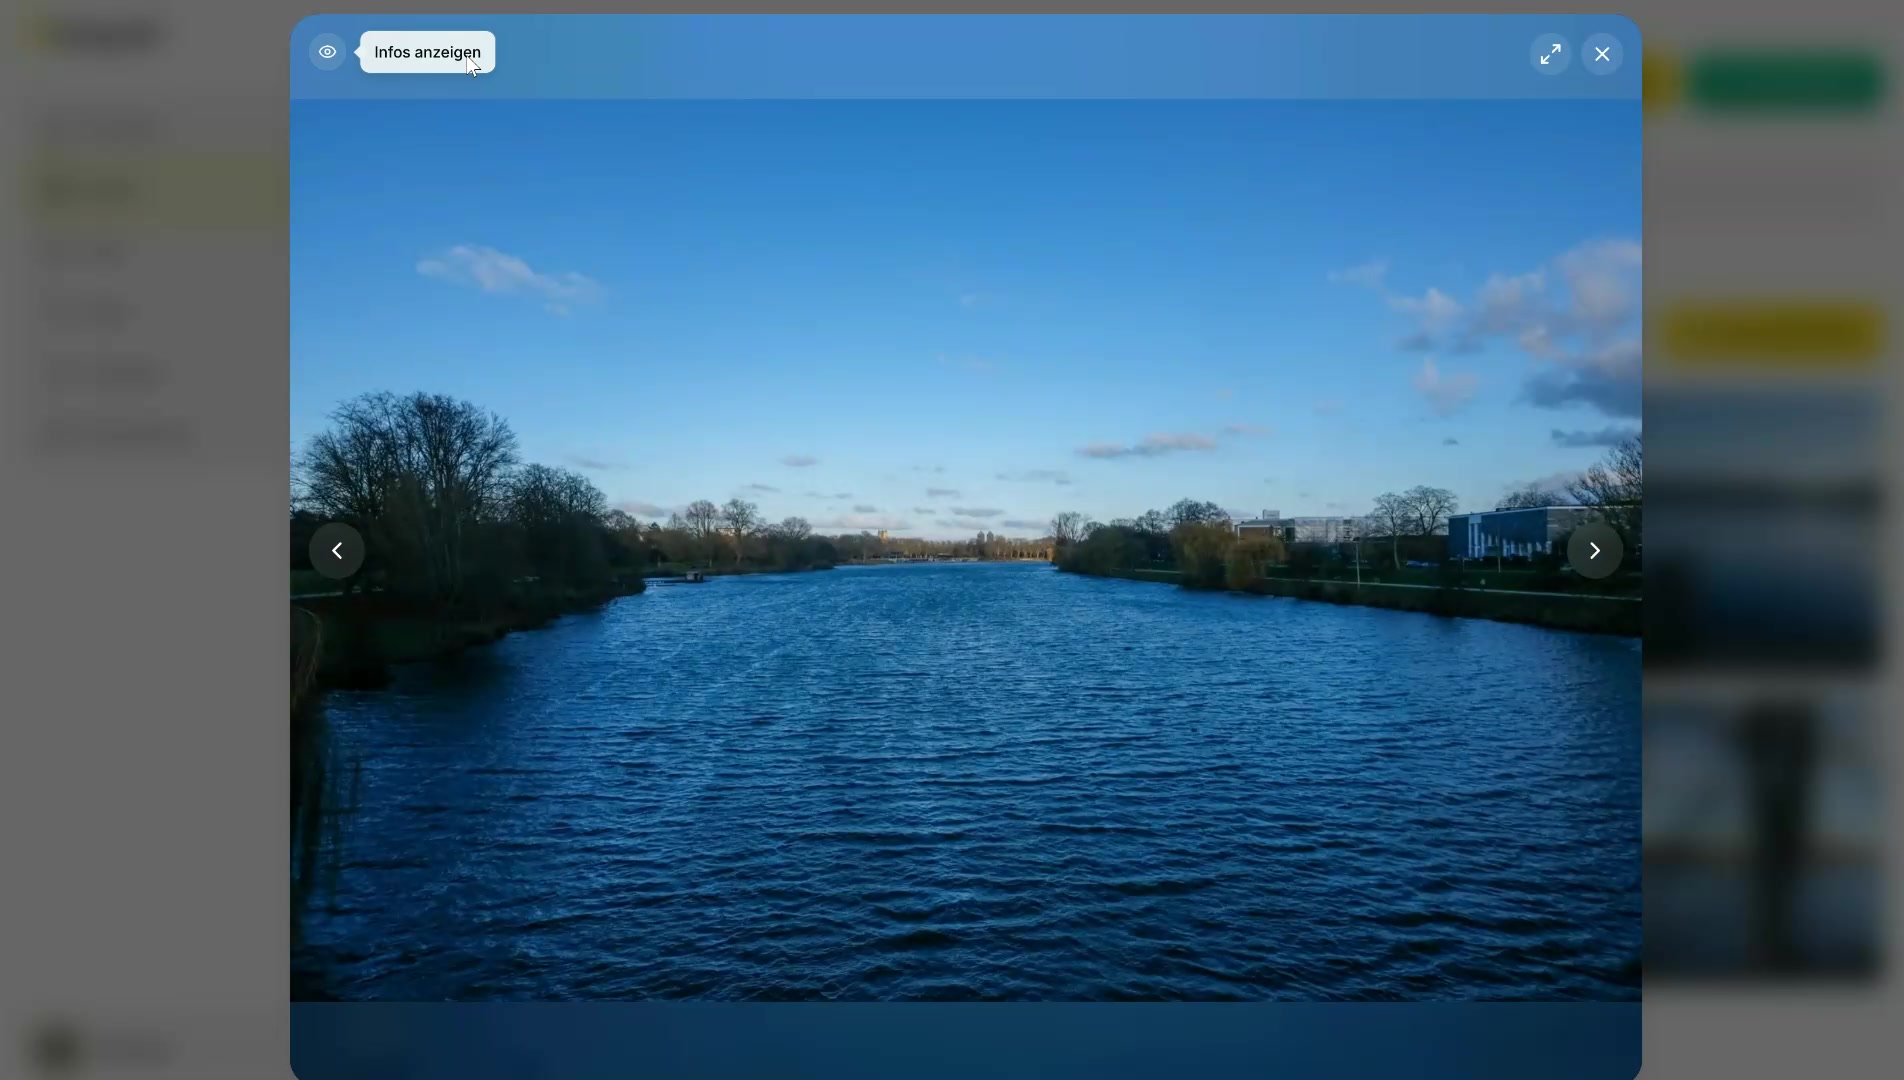The height and width of the screenshot is (1080, 1904).
Task: Click the dark blue strip below the photo
Action: [x=965, y=1040]
